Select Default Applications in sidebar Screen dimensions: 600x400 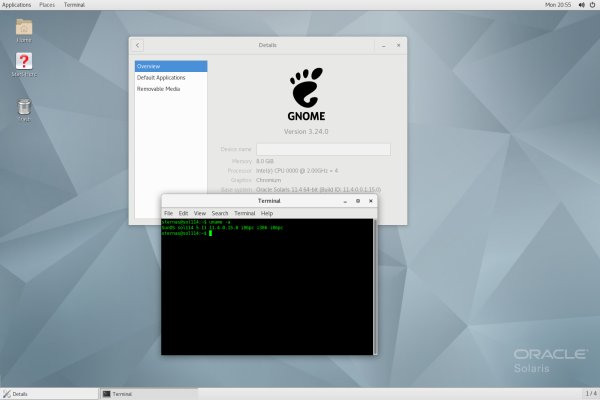click(160, 77)
